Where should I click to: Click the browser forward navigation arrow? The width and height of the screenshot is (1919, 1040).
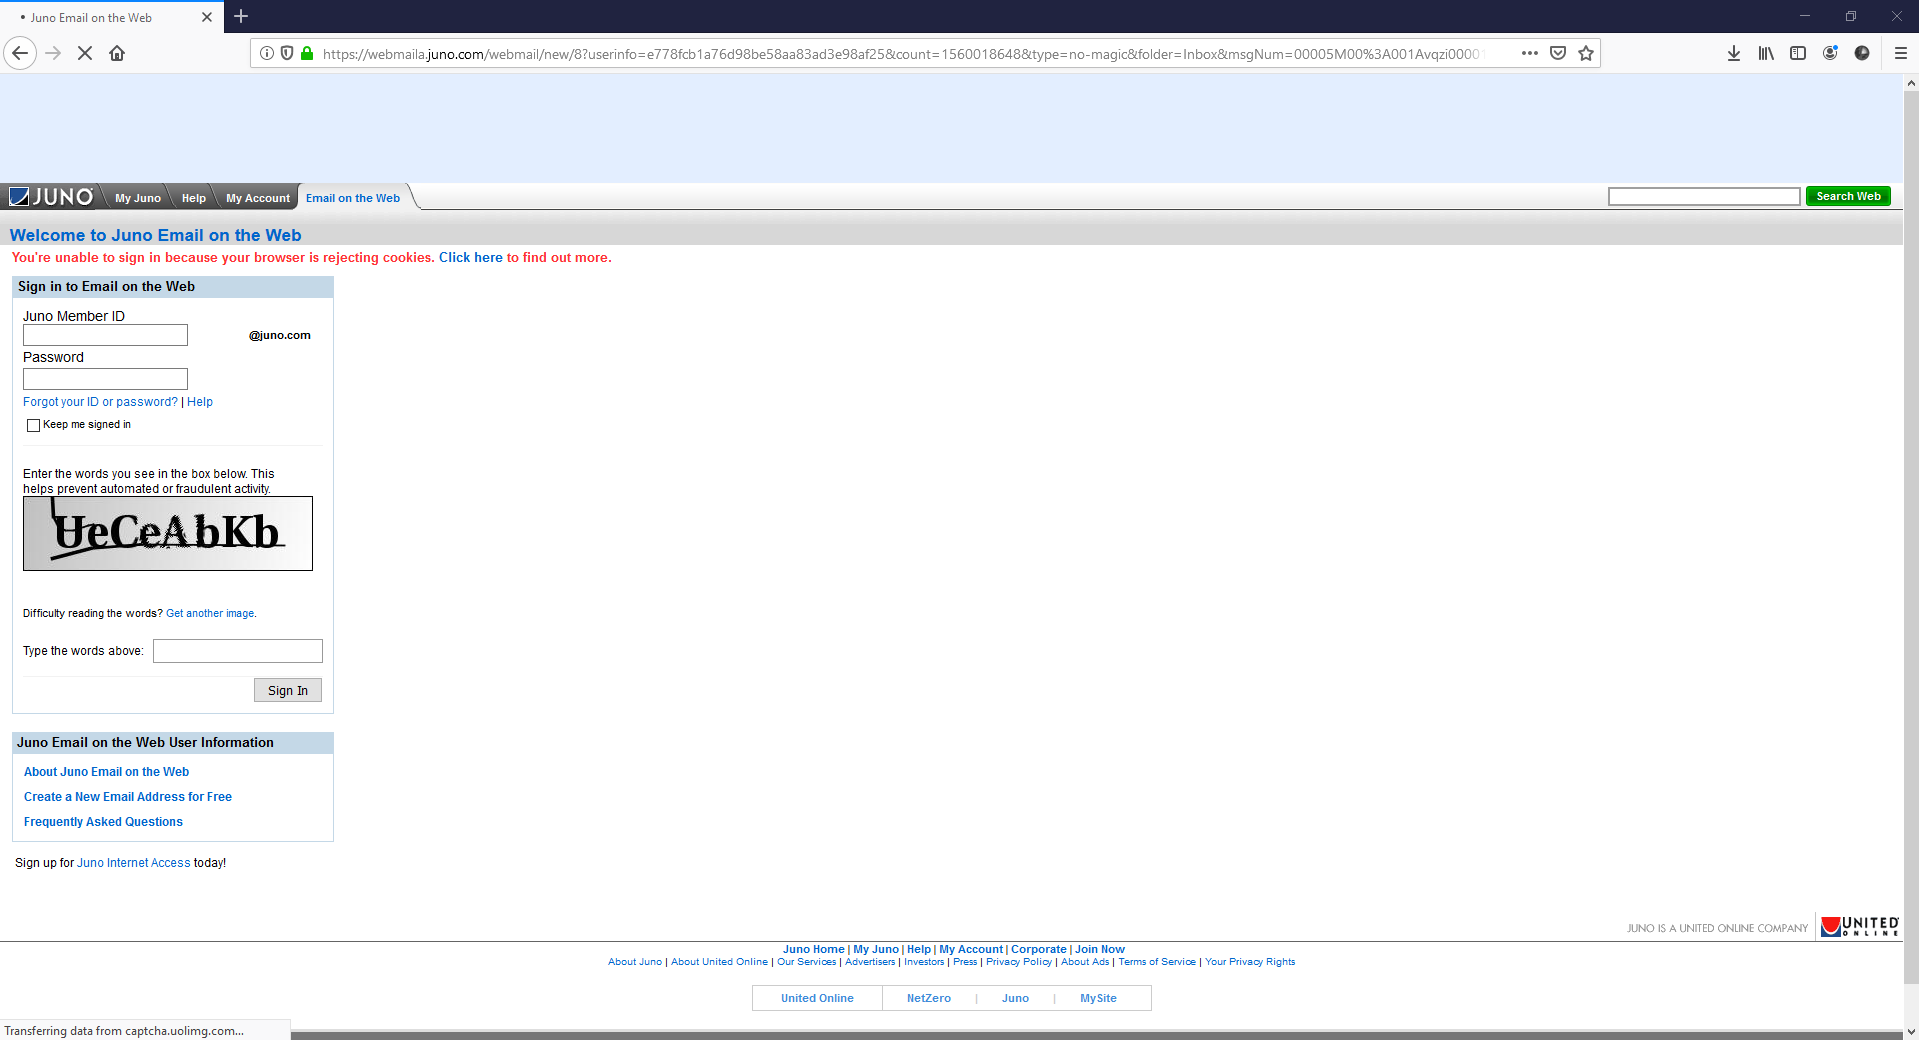pyautogui.click(x=52, y=53)
